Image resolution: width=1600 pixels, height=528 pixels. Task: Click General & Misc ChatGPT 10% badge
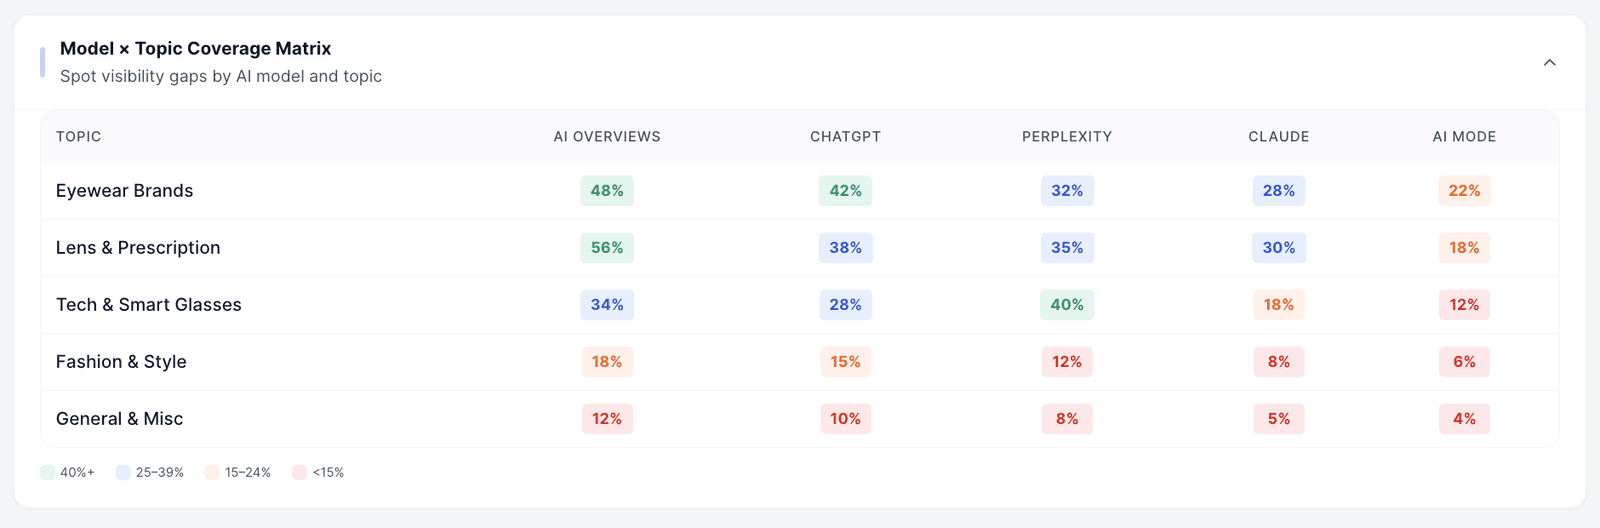845,419
